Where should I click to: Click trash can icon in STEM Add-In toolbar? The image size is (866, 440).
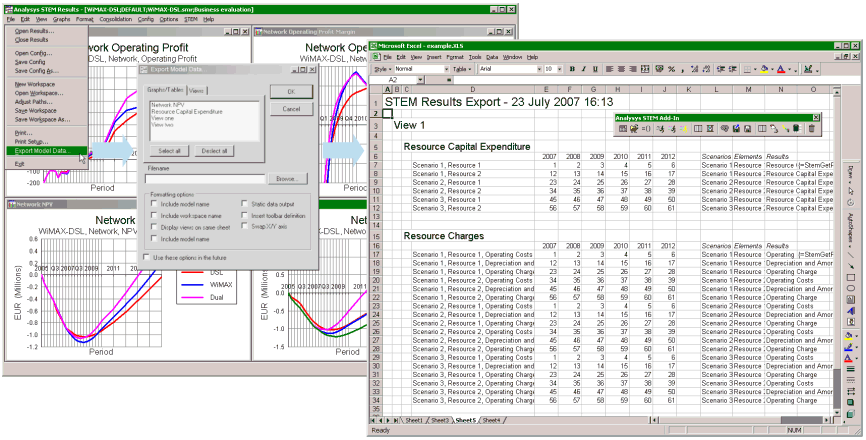click(811, 128)
